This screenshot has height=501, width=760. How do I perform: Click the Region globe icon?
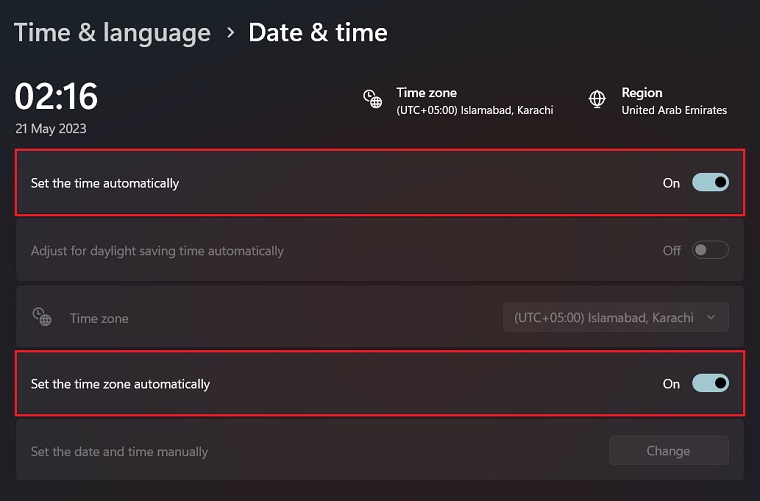pos(597,99)
